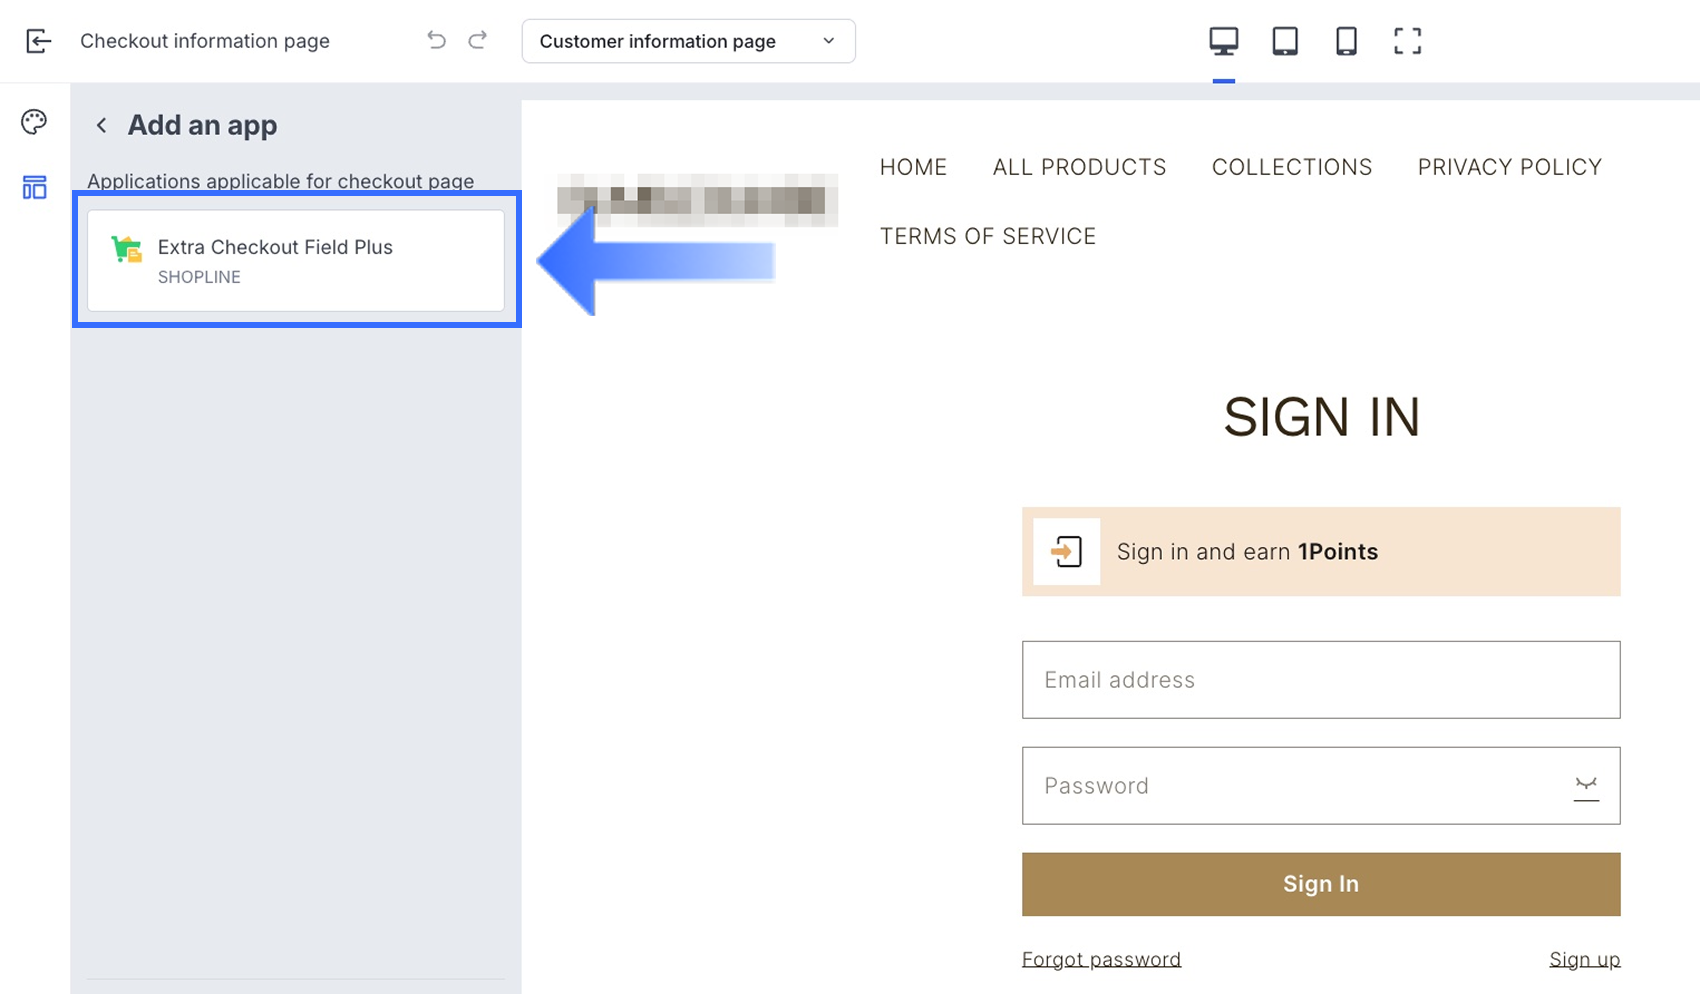Open theme settings palette icon
Screen dimensions: 1700x994
pyautogui.click(x=34, y=122)
